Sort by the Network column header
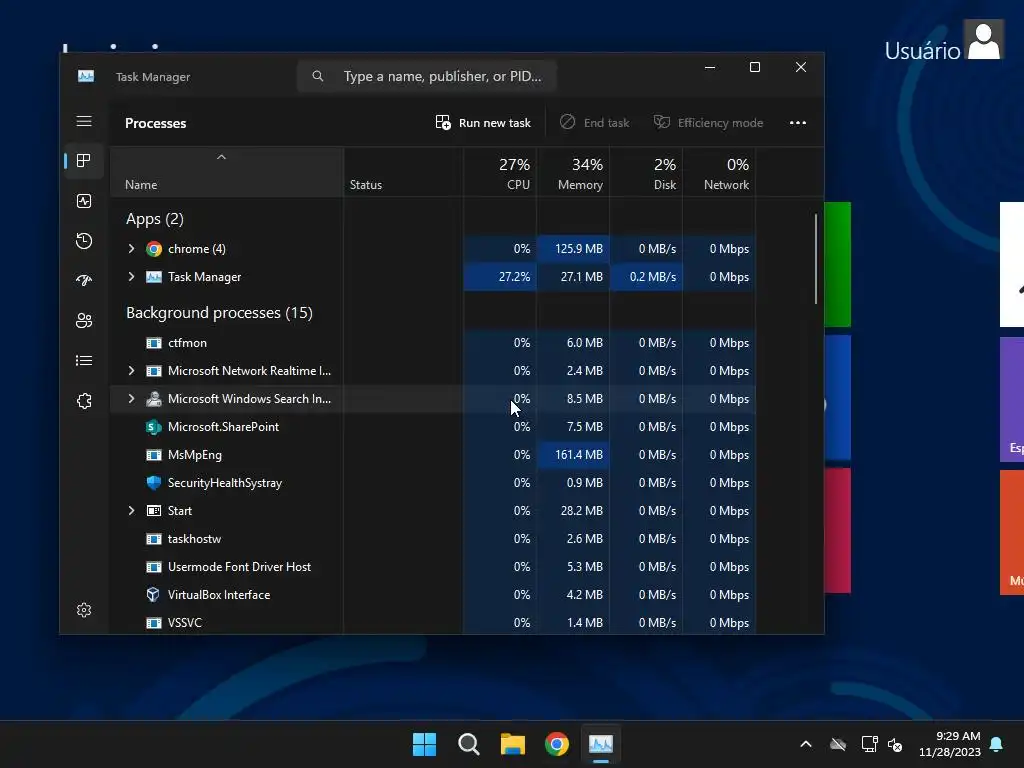This screenshot has height=768, width=1024. tap(719, 173)
